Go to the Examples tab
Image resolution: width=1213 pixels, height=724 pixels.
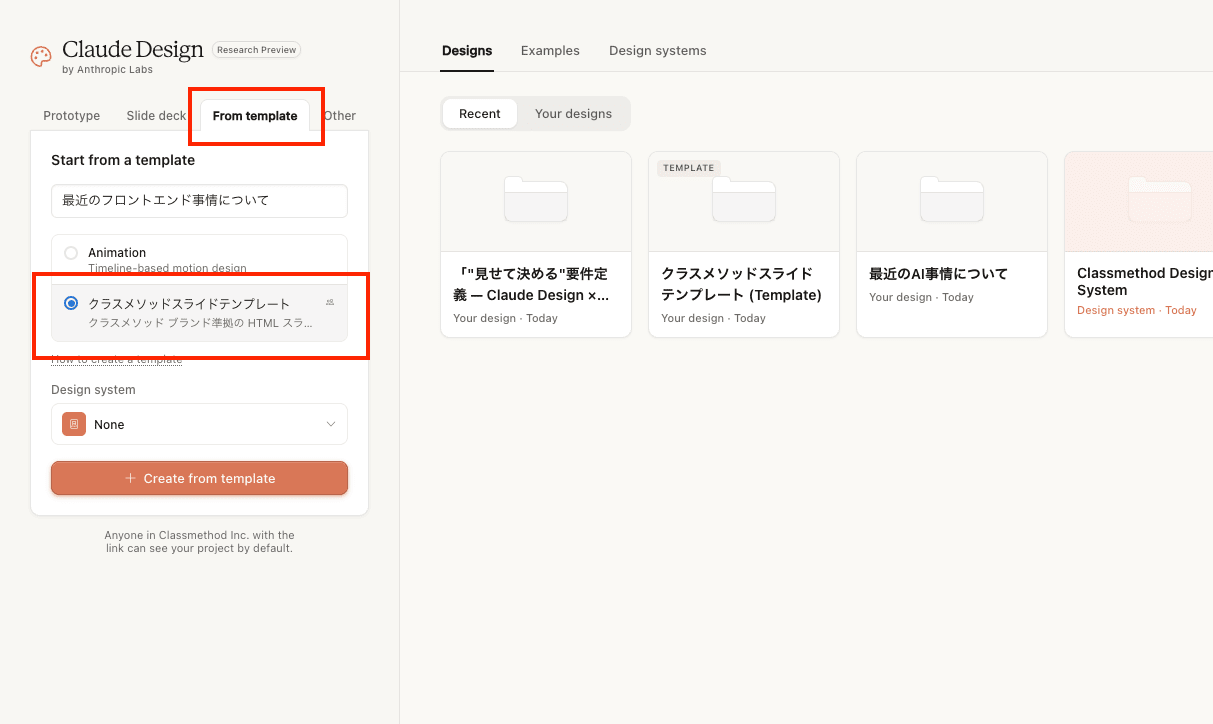550,51
